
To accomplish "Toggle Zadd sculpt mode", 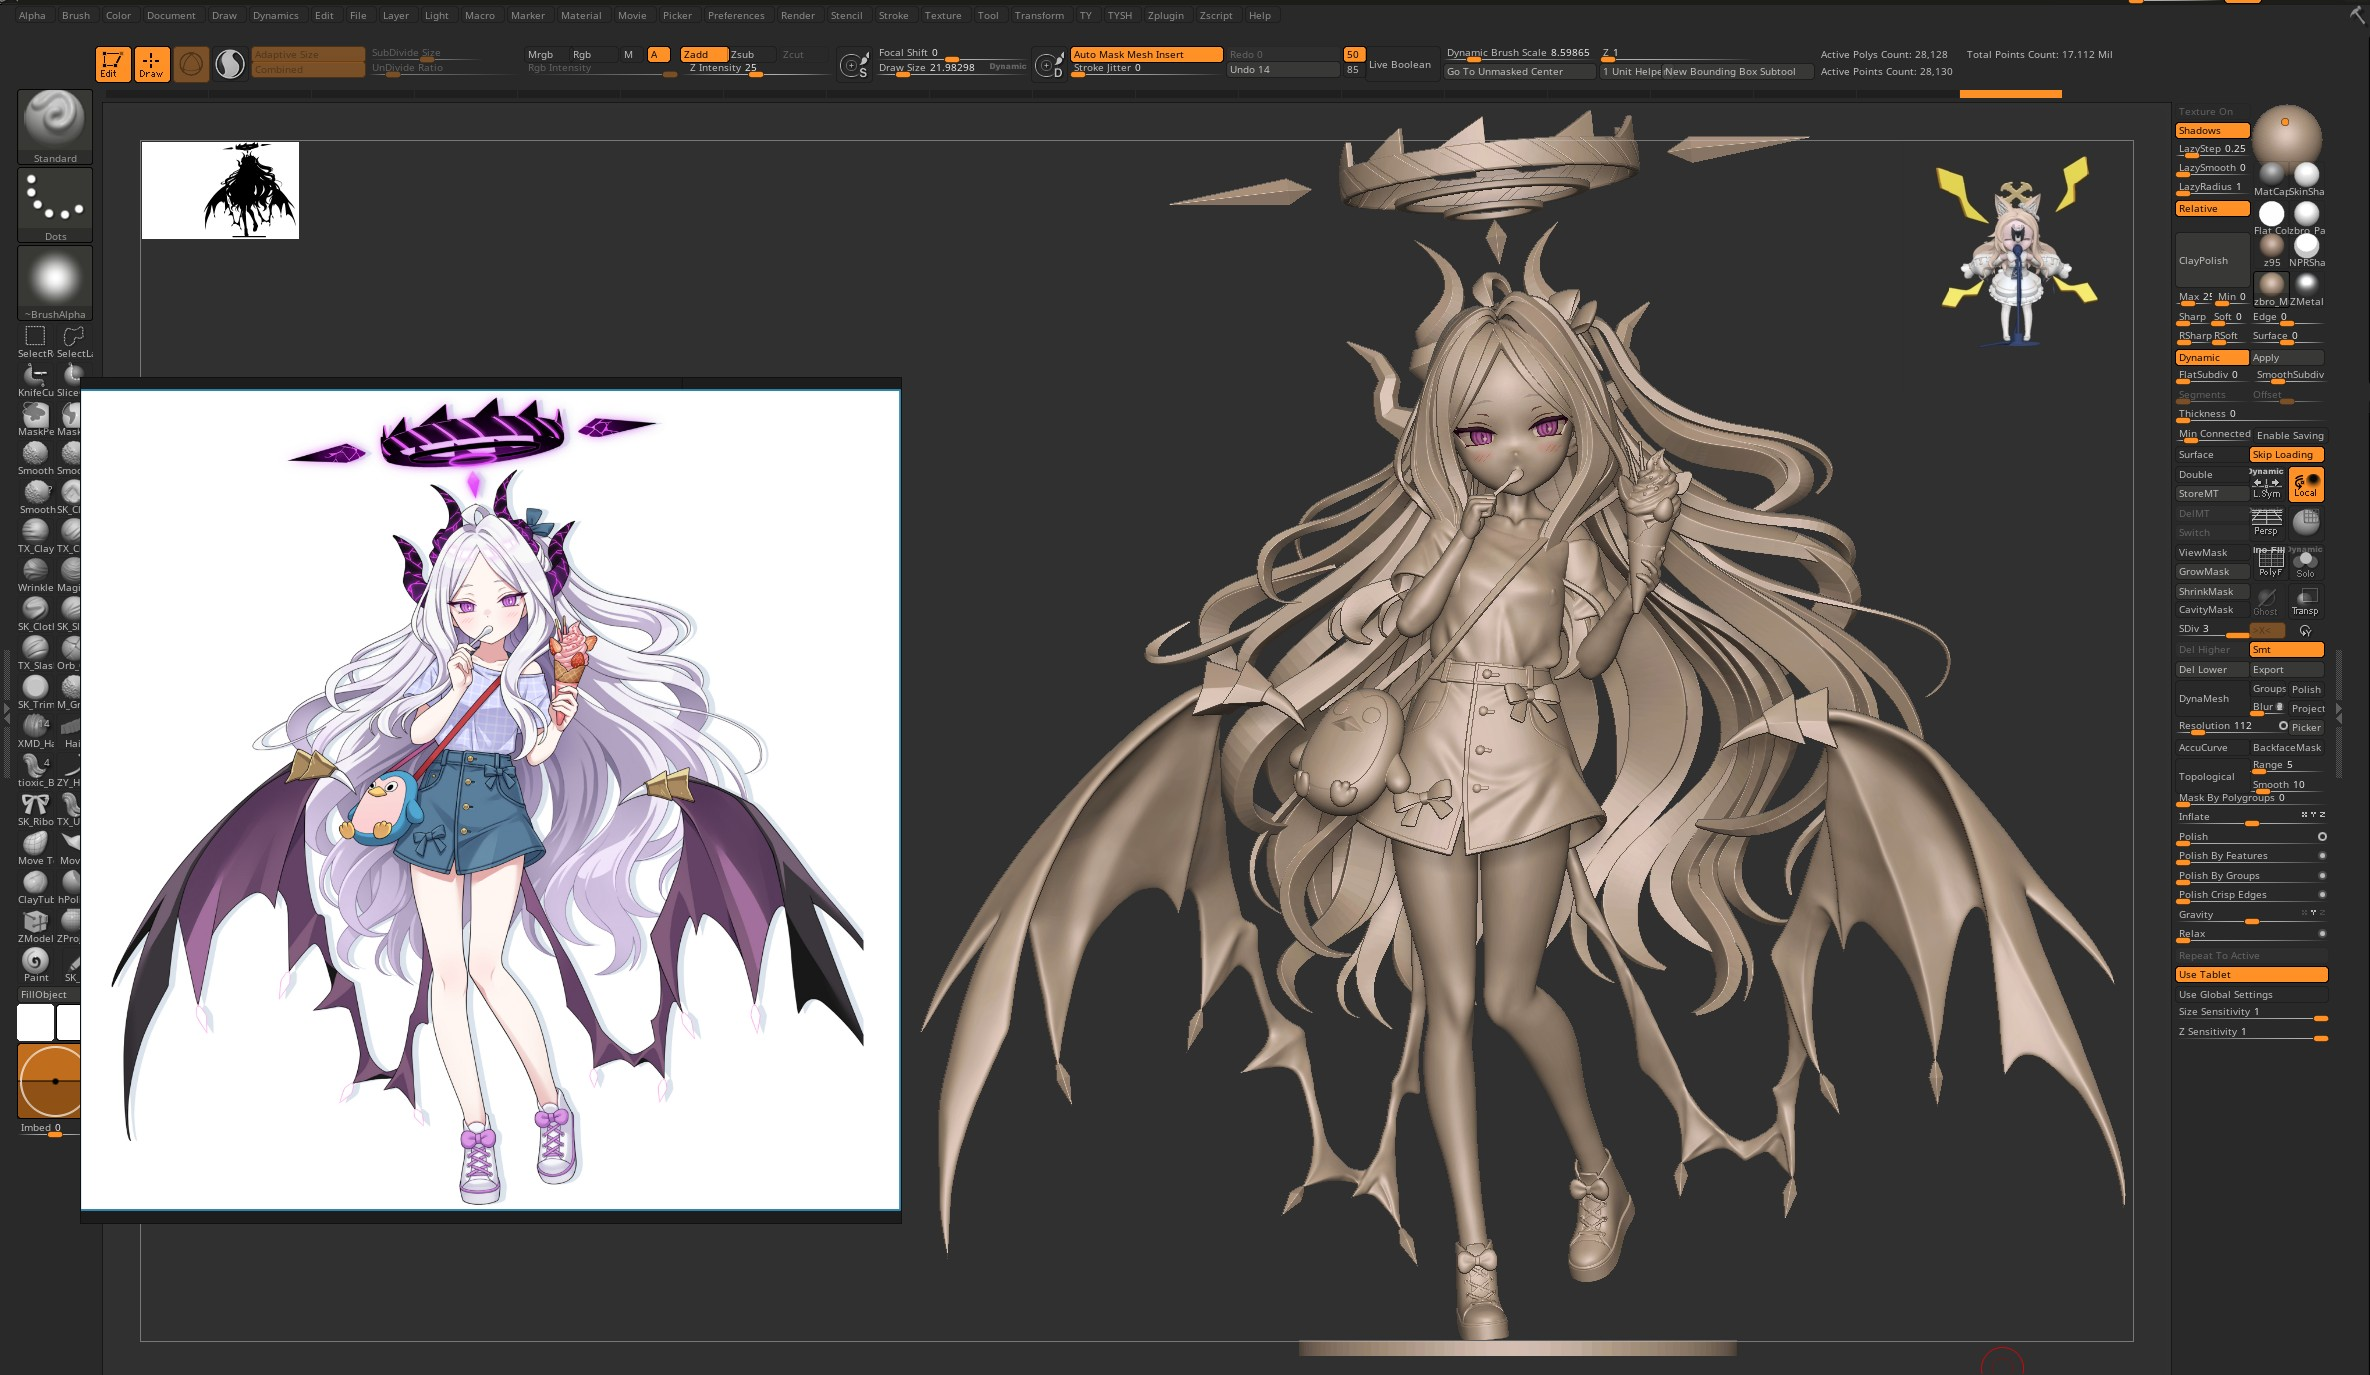I will tap(703, 54).
